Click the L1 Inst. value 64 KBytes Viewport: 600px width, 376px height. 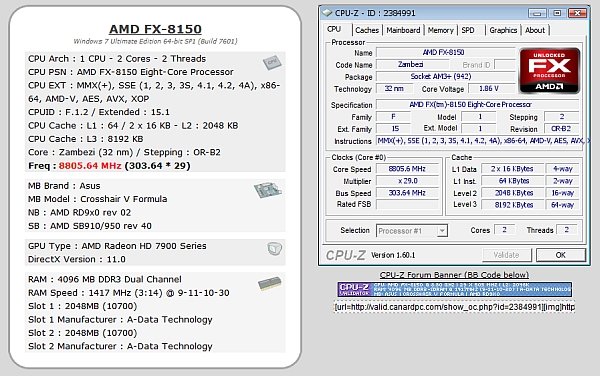[512, 181]
